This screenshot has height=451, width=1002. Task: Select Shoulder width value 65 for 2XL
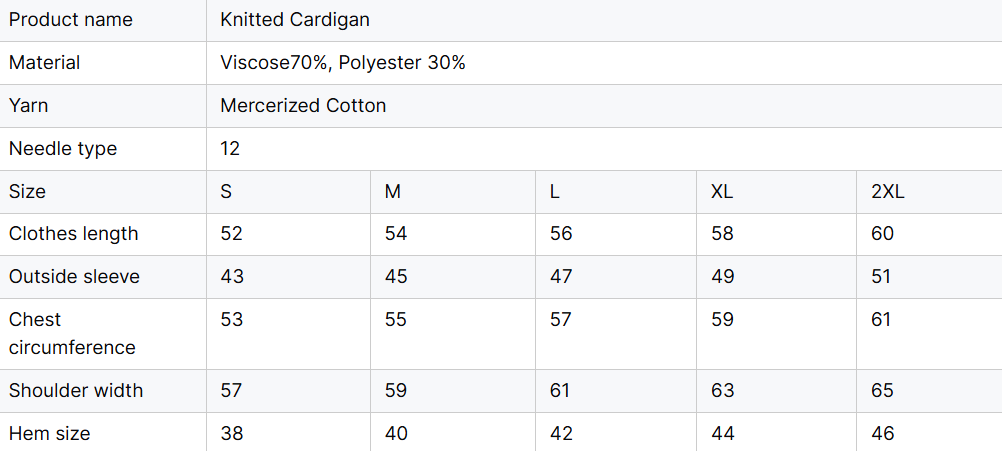point(882,391)
